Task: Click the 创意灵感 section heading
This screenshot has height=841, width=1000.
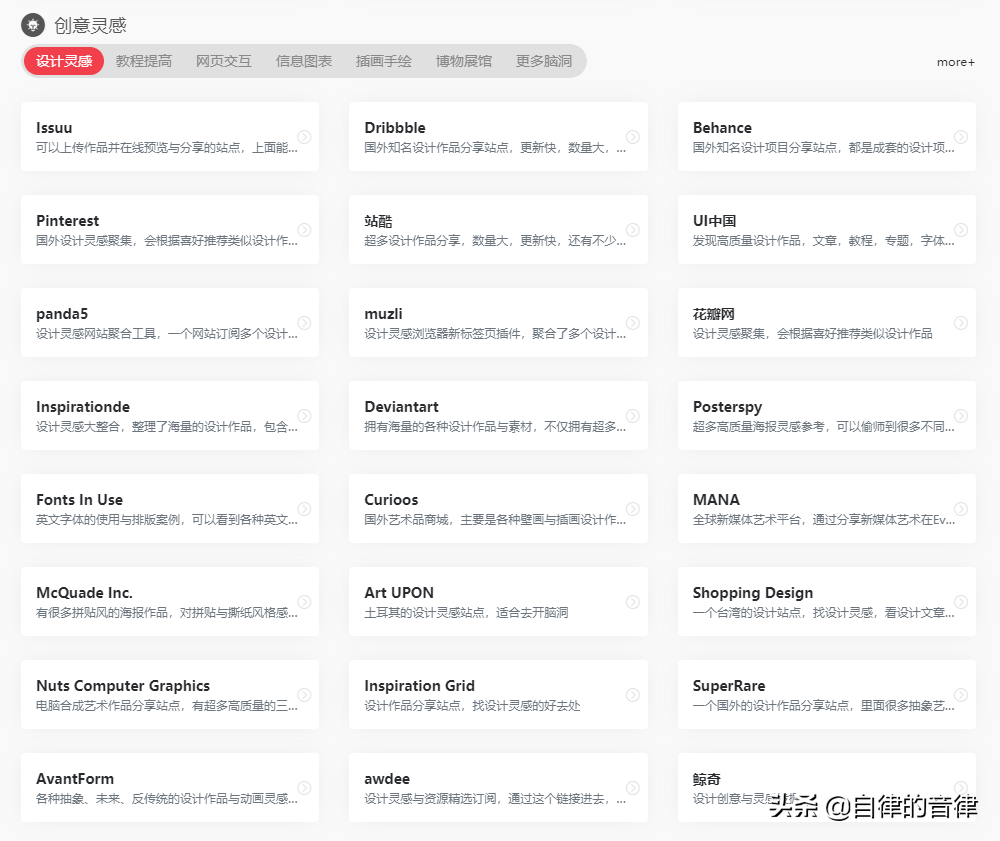Action: point(91,26)
